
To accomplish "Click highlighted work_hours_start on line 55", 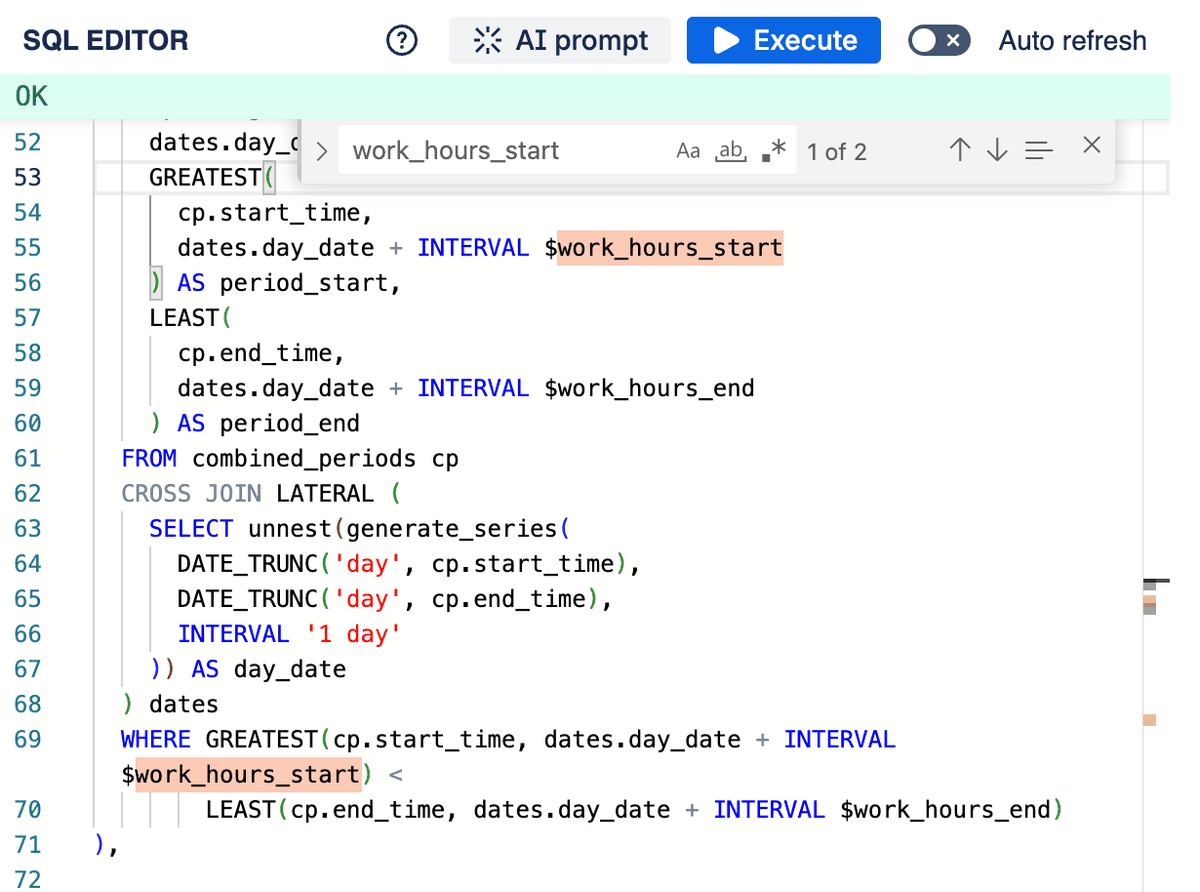I will (x=670, y=247).
